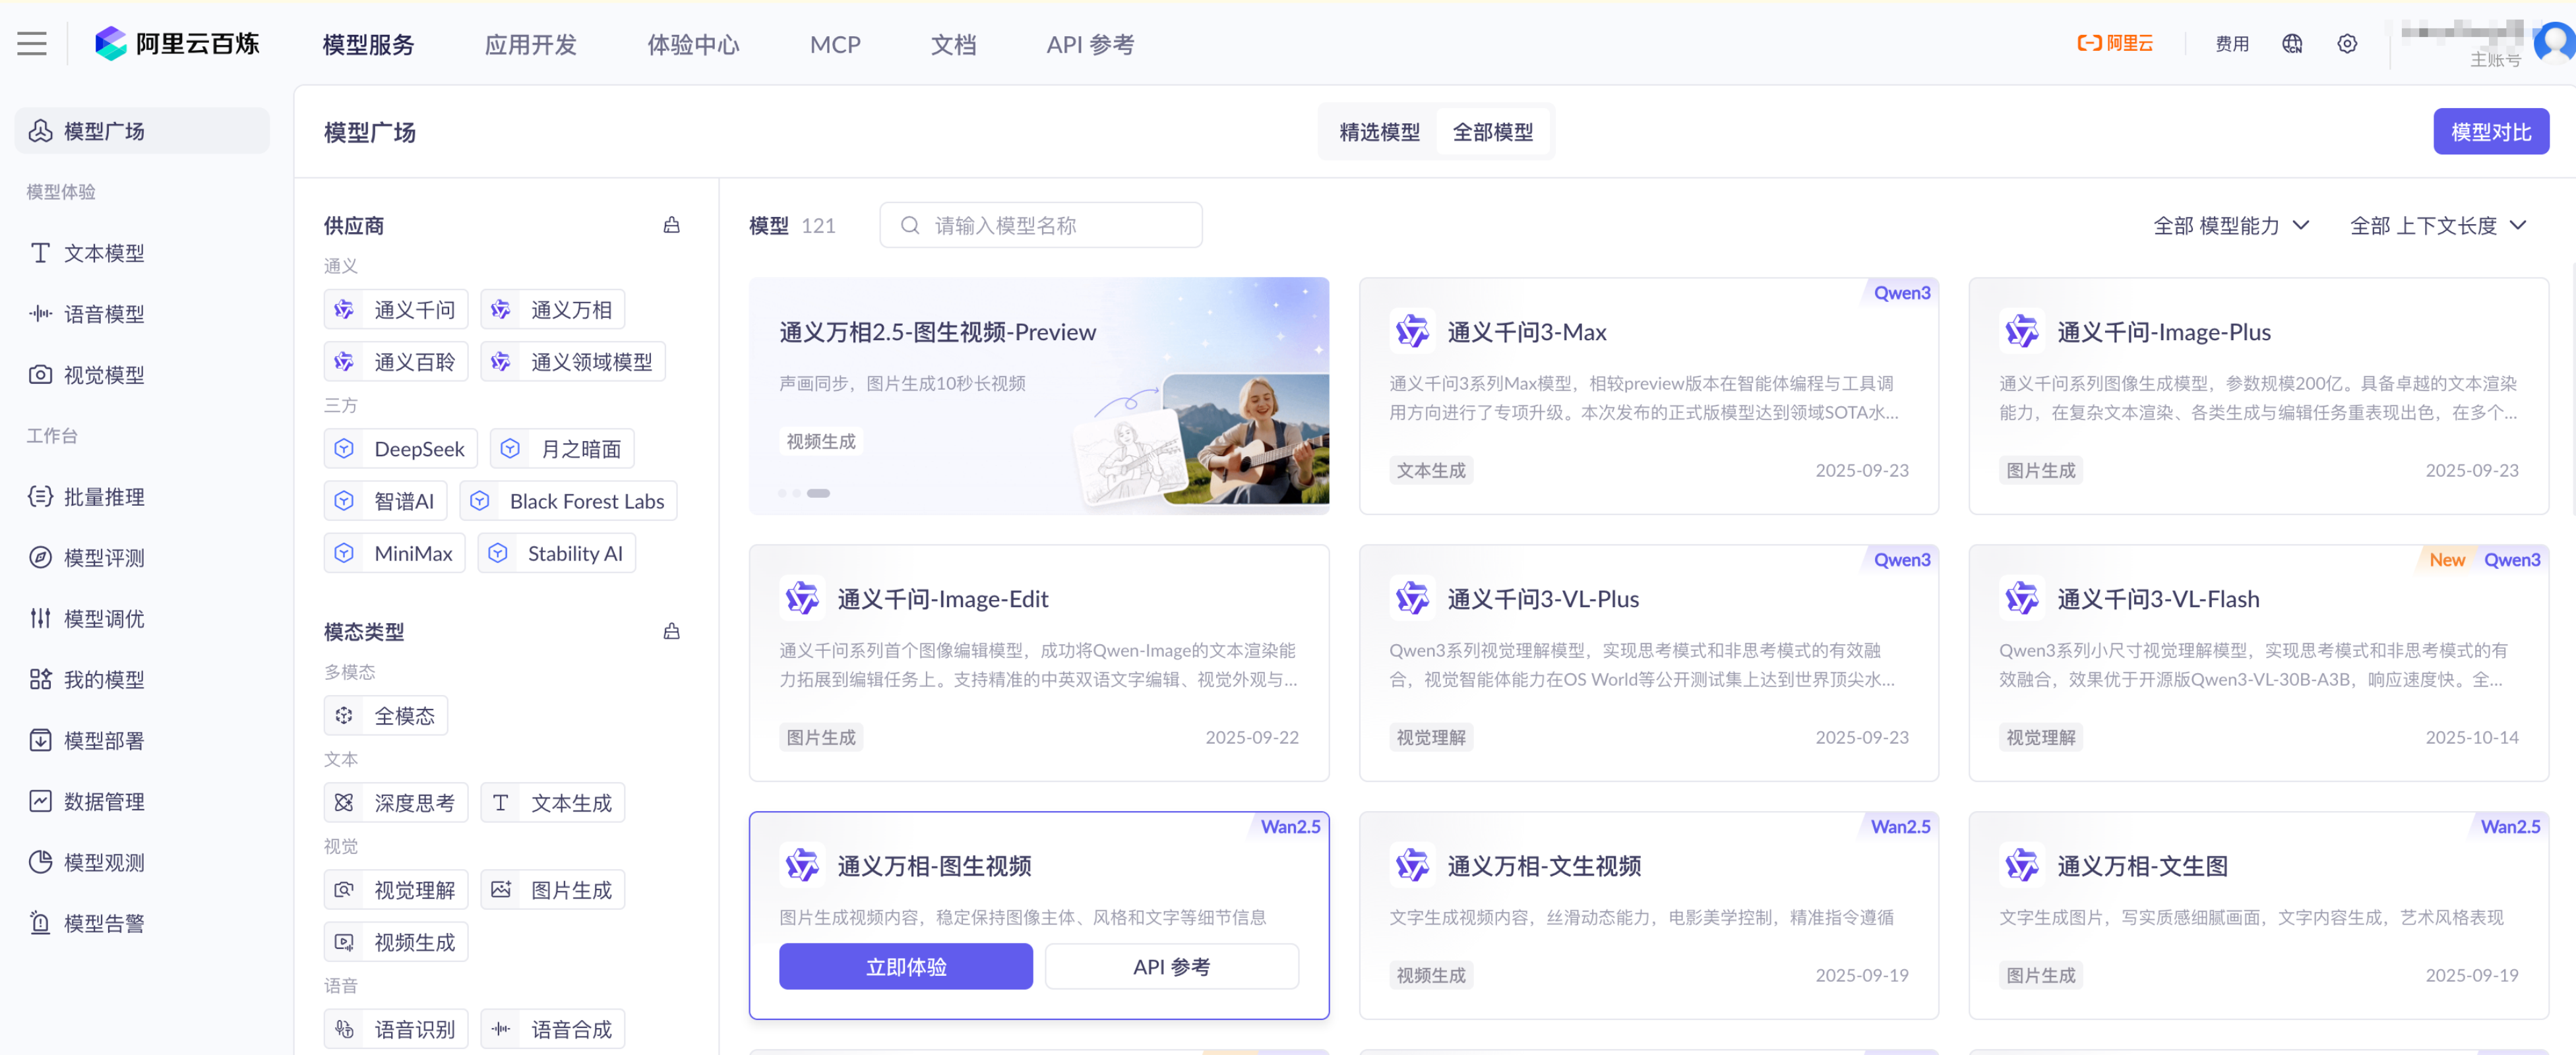Switch to the 全部模型 tab
Screen dimensions: 2576x1055
pos(1492,132)
